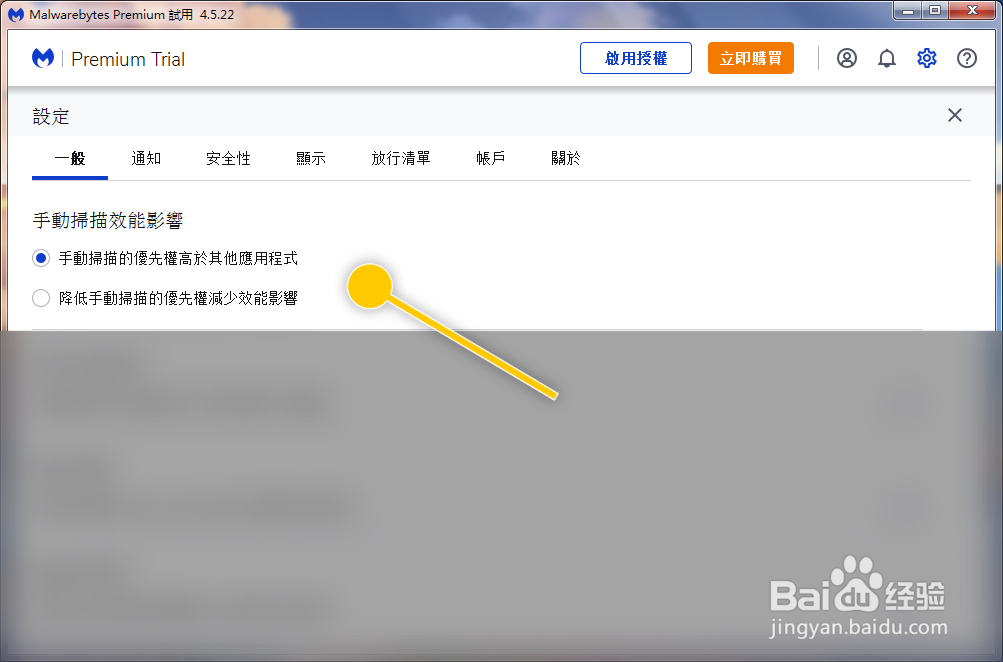1003x662 pixels.
Task: Open notifications bell icon
Action: [x=887, y=58]
